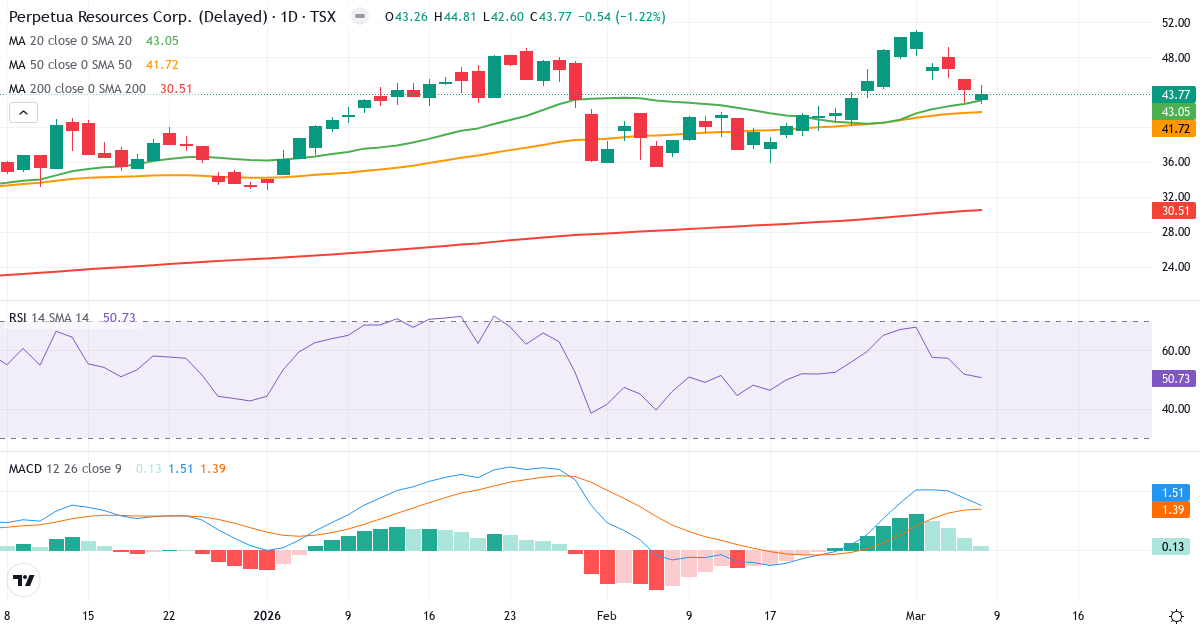
Task: Click the RSI value badge 50.73
Action: 1172,378
